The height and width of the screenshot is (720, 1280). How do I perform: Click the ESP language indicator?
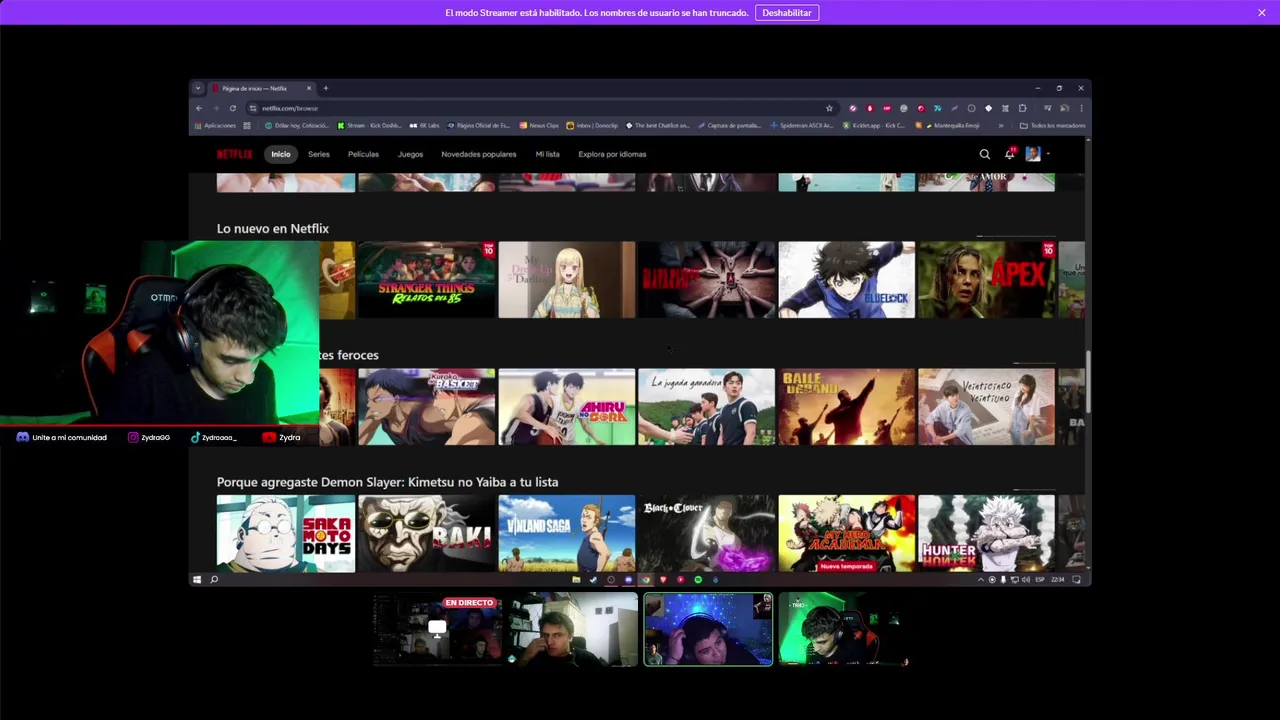click(1040, 579)
